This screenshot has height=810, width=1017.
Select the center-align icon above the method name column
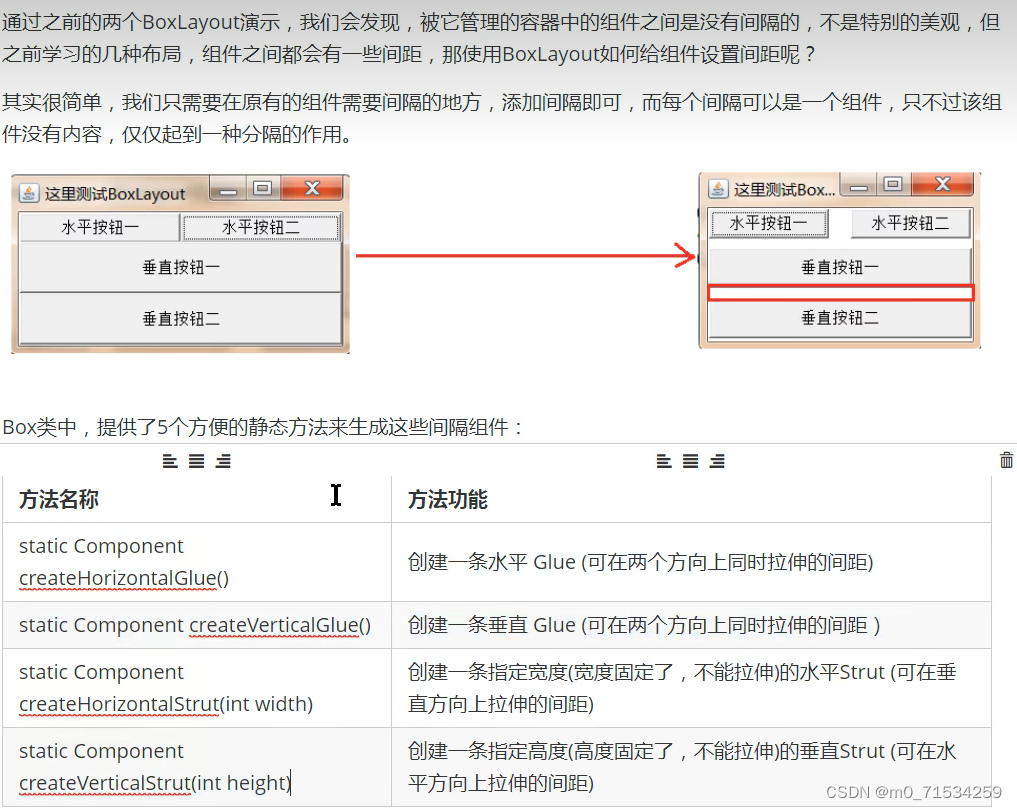click(197, 460)
